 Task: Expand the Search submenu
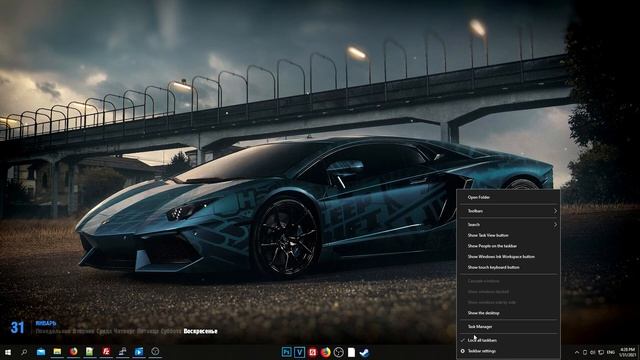pyautogui.click(x=508, y=224)
